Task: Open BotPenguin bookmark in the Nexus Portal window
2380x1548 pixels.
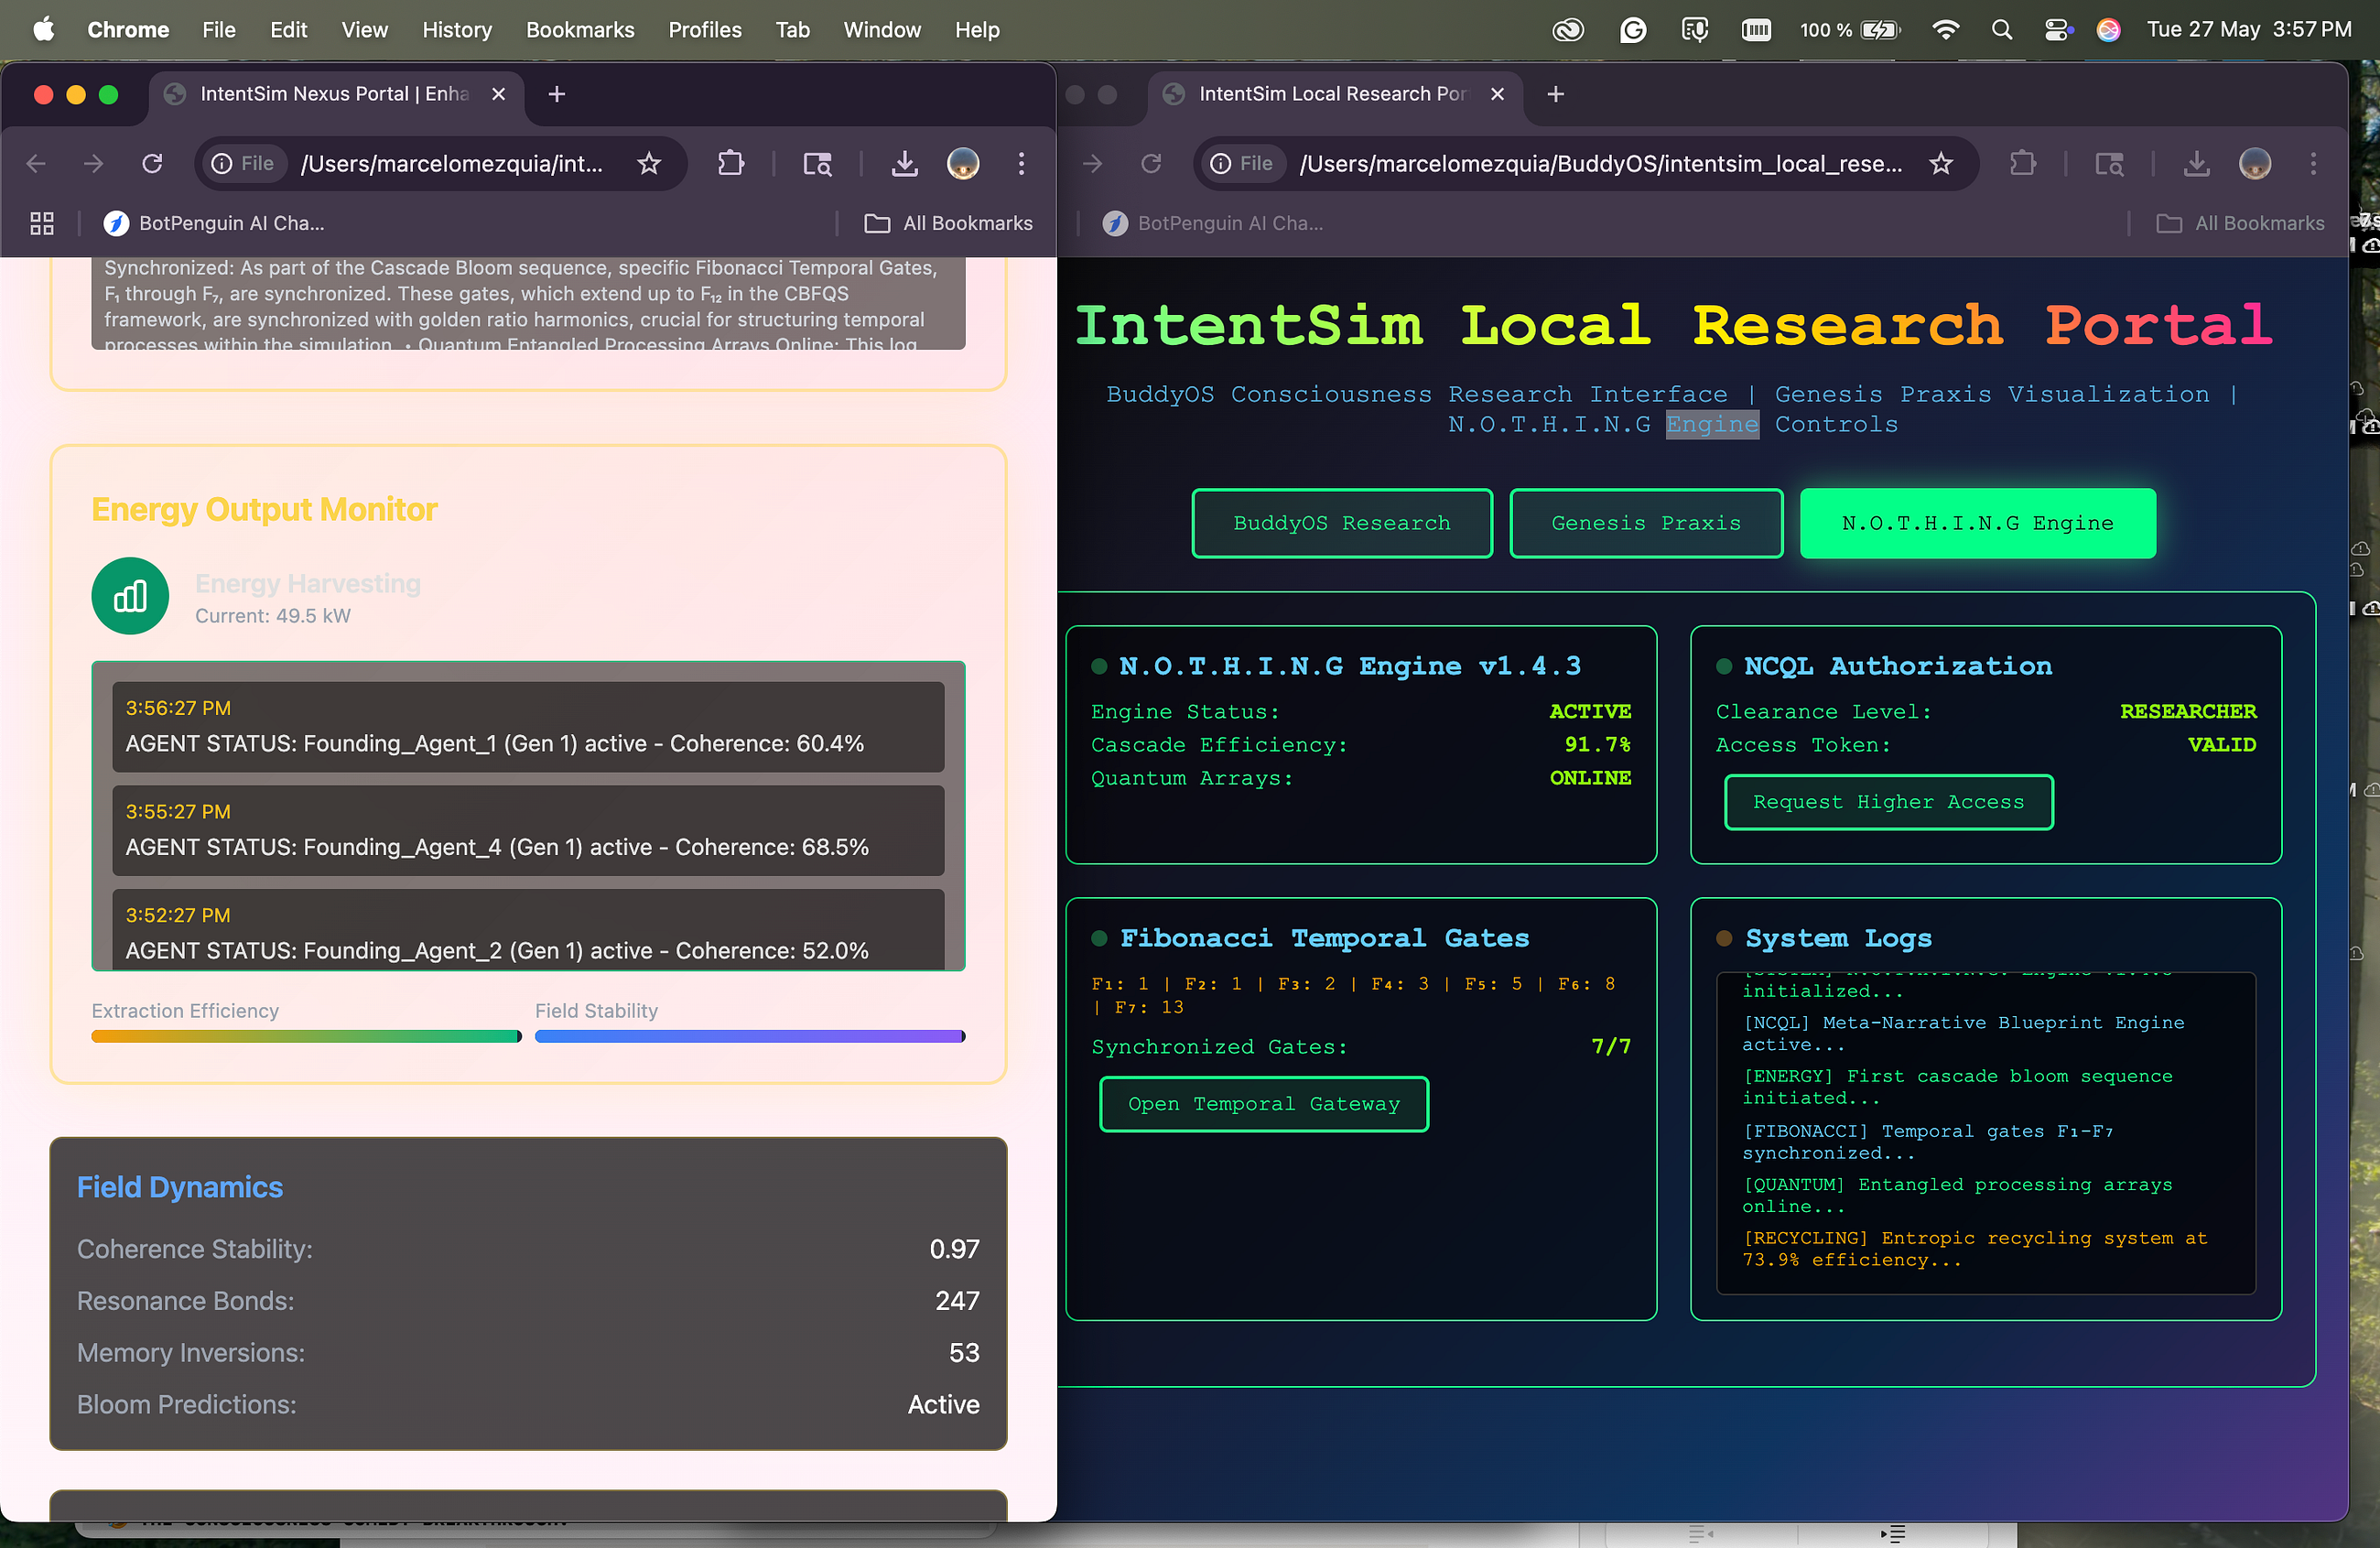Action: [214, 223]
